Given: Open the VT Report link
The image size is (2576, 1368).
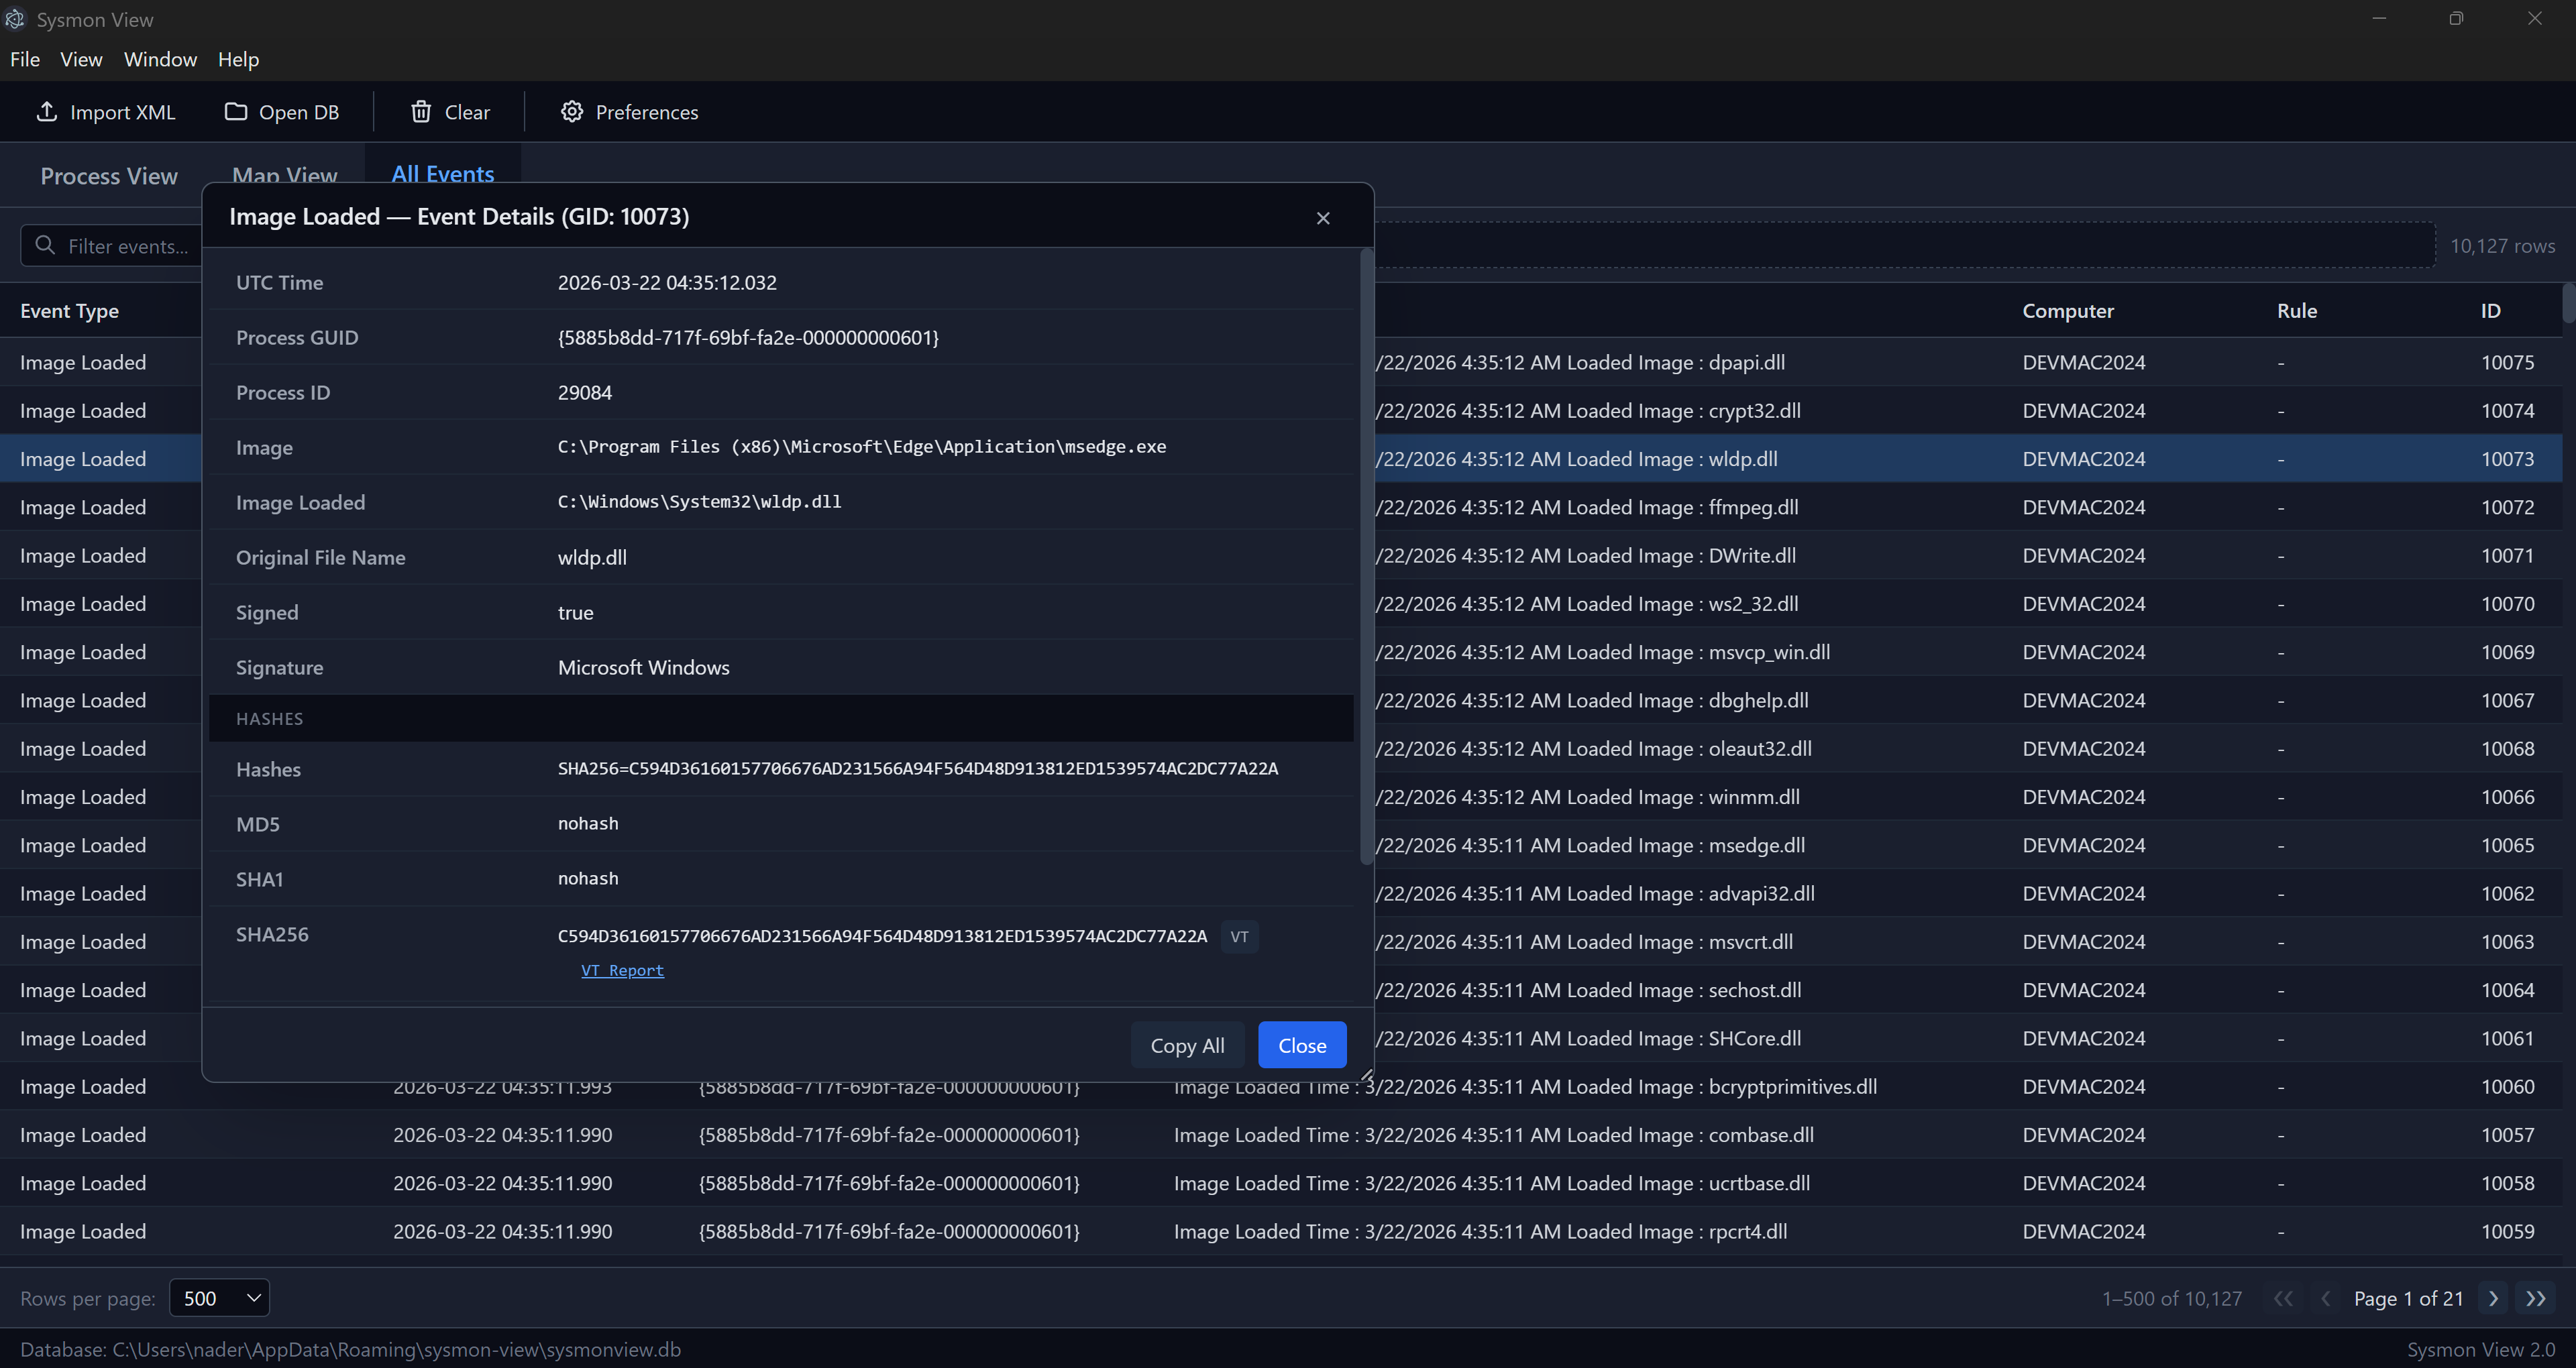Looking at the screenshot, I should click(622, 970).
